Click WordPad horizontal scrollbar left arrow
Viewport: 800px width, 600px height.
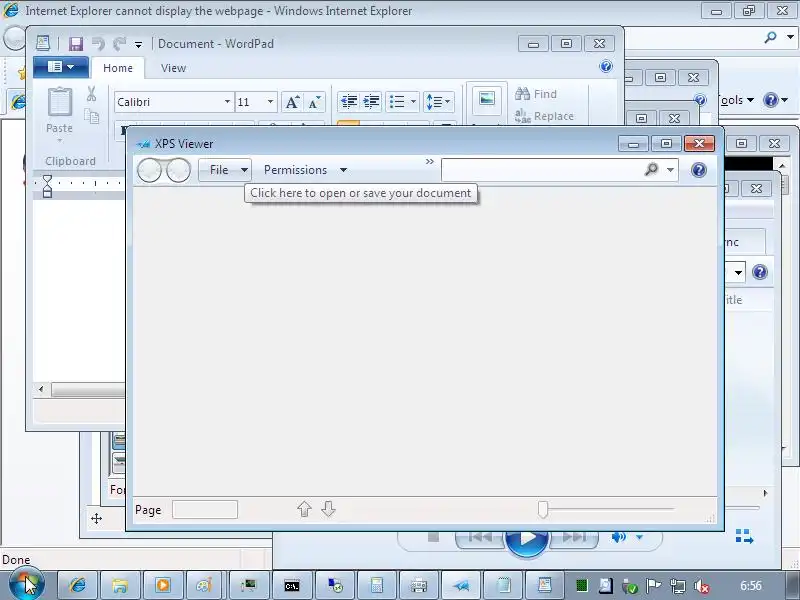(41, 390)
